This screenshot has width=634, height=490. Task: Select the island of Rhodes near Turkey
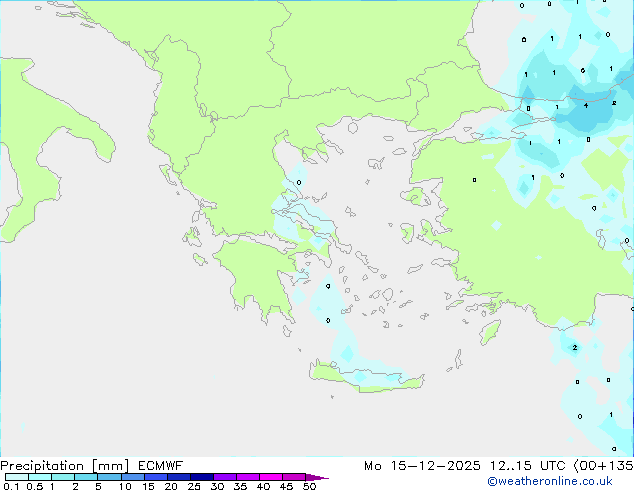(x=489, y=332)
